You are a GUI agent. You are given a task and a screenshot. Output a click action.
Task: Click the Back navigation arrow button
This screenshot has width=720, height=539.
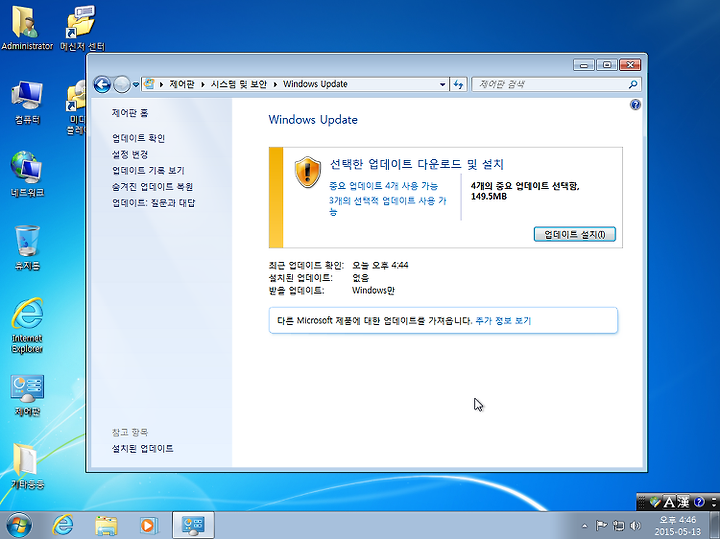point(102,84)
